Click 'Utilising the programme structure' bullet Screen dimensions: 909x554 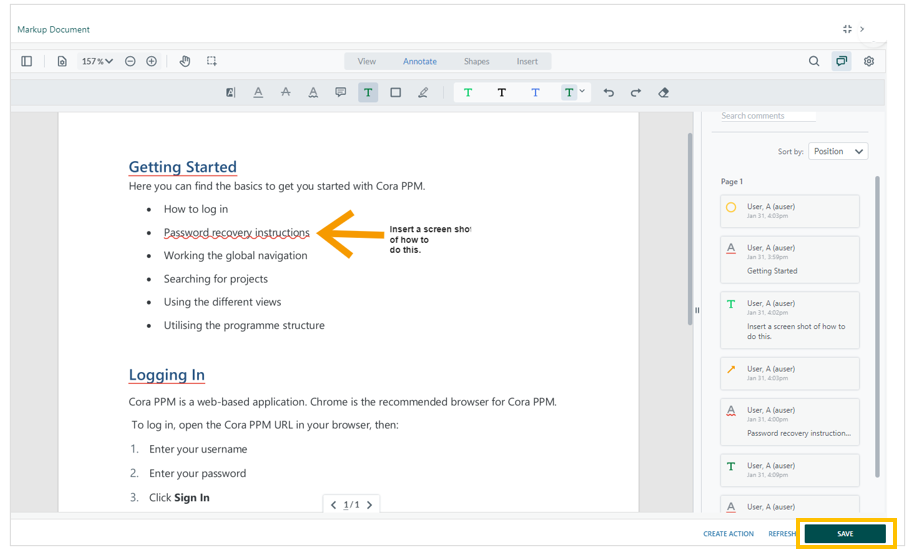(x=244, y=325)
